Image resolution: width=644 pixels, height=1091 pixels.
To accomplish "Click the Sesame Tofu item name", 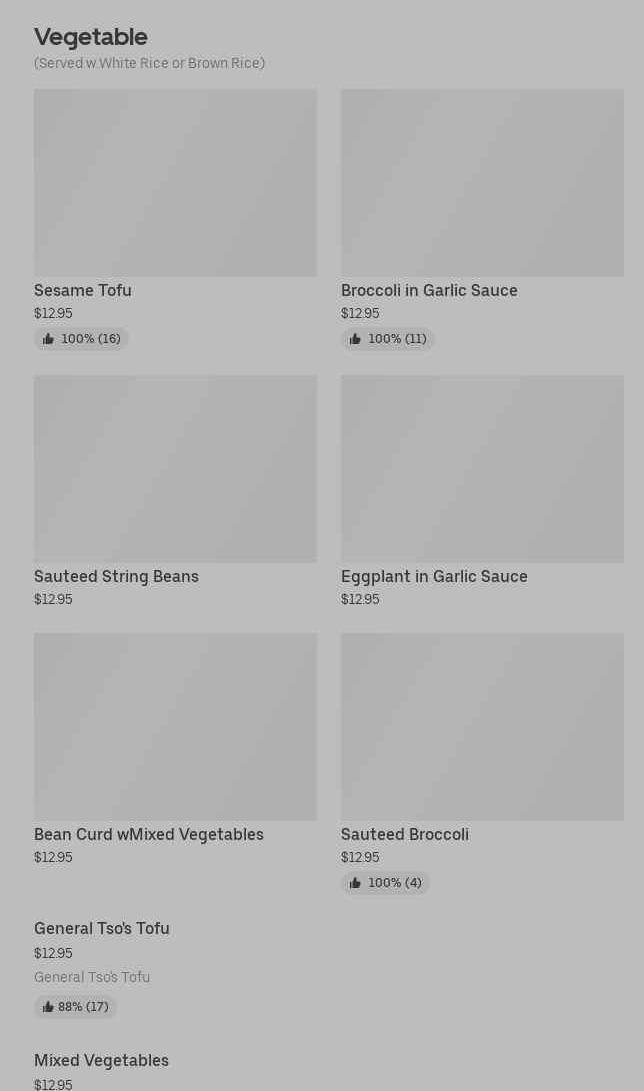I will [x=83, y=291].
